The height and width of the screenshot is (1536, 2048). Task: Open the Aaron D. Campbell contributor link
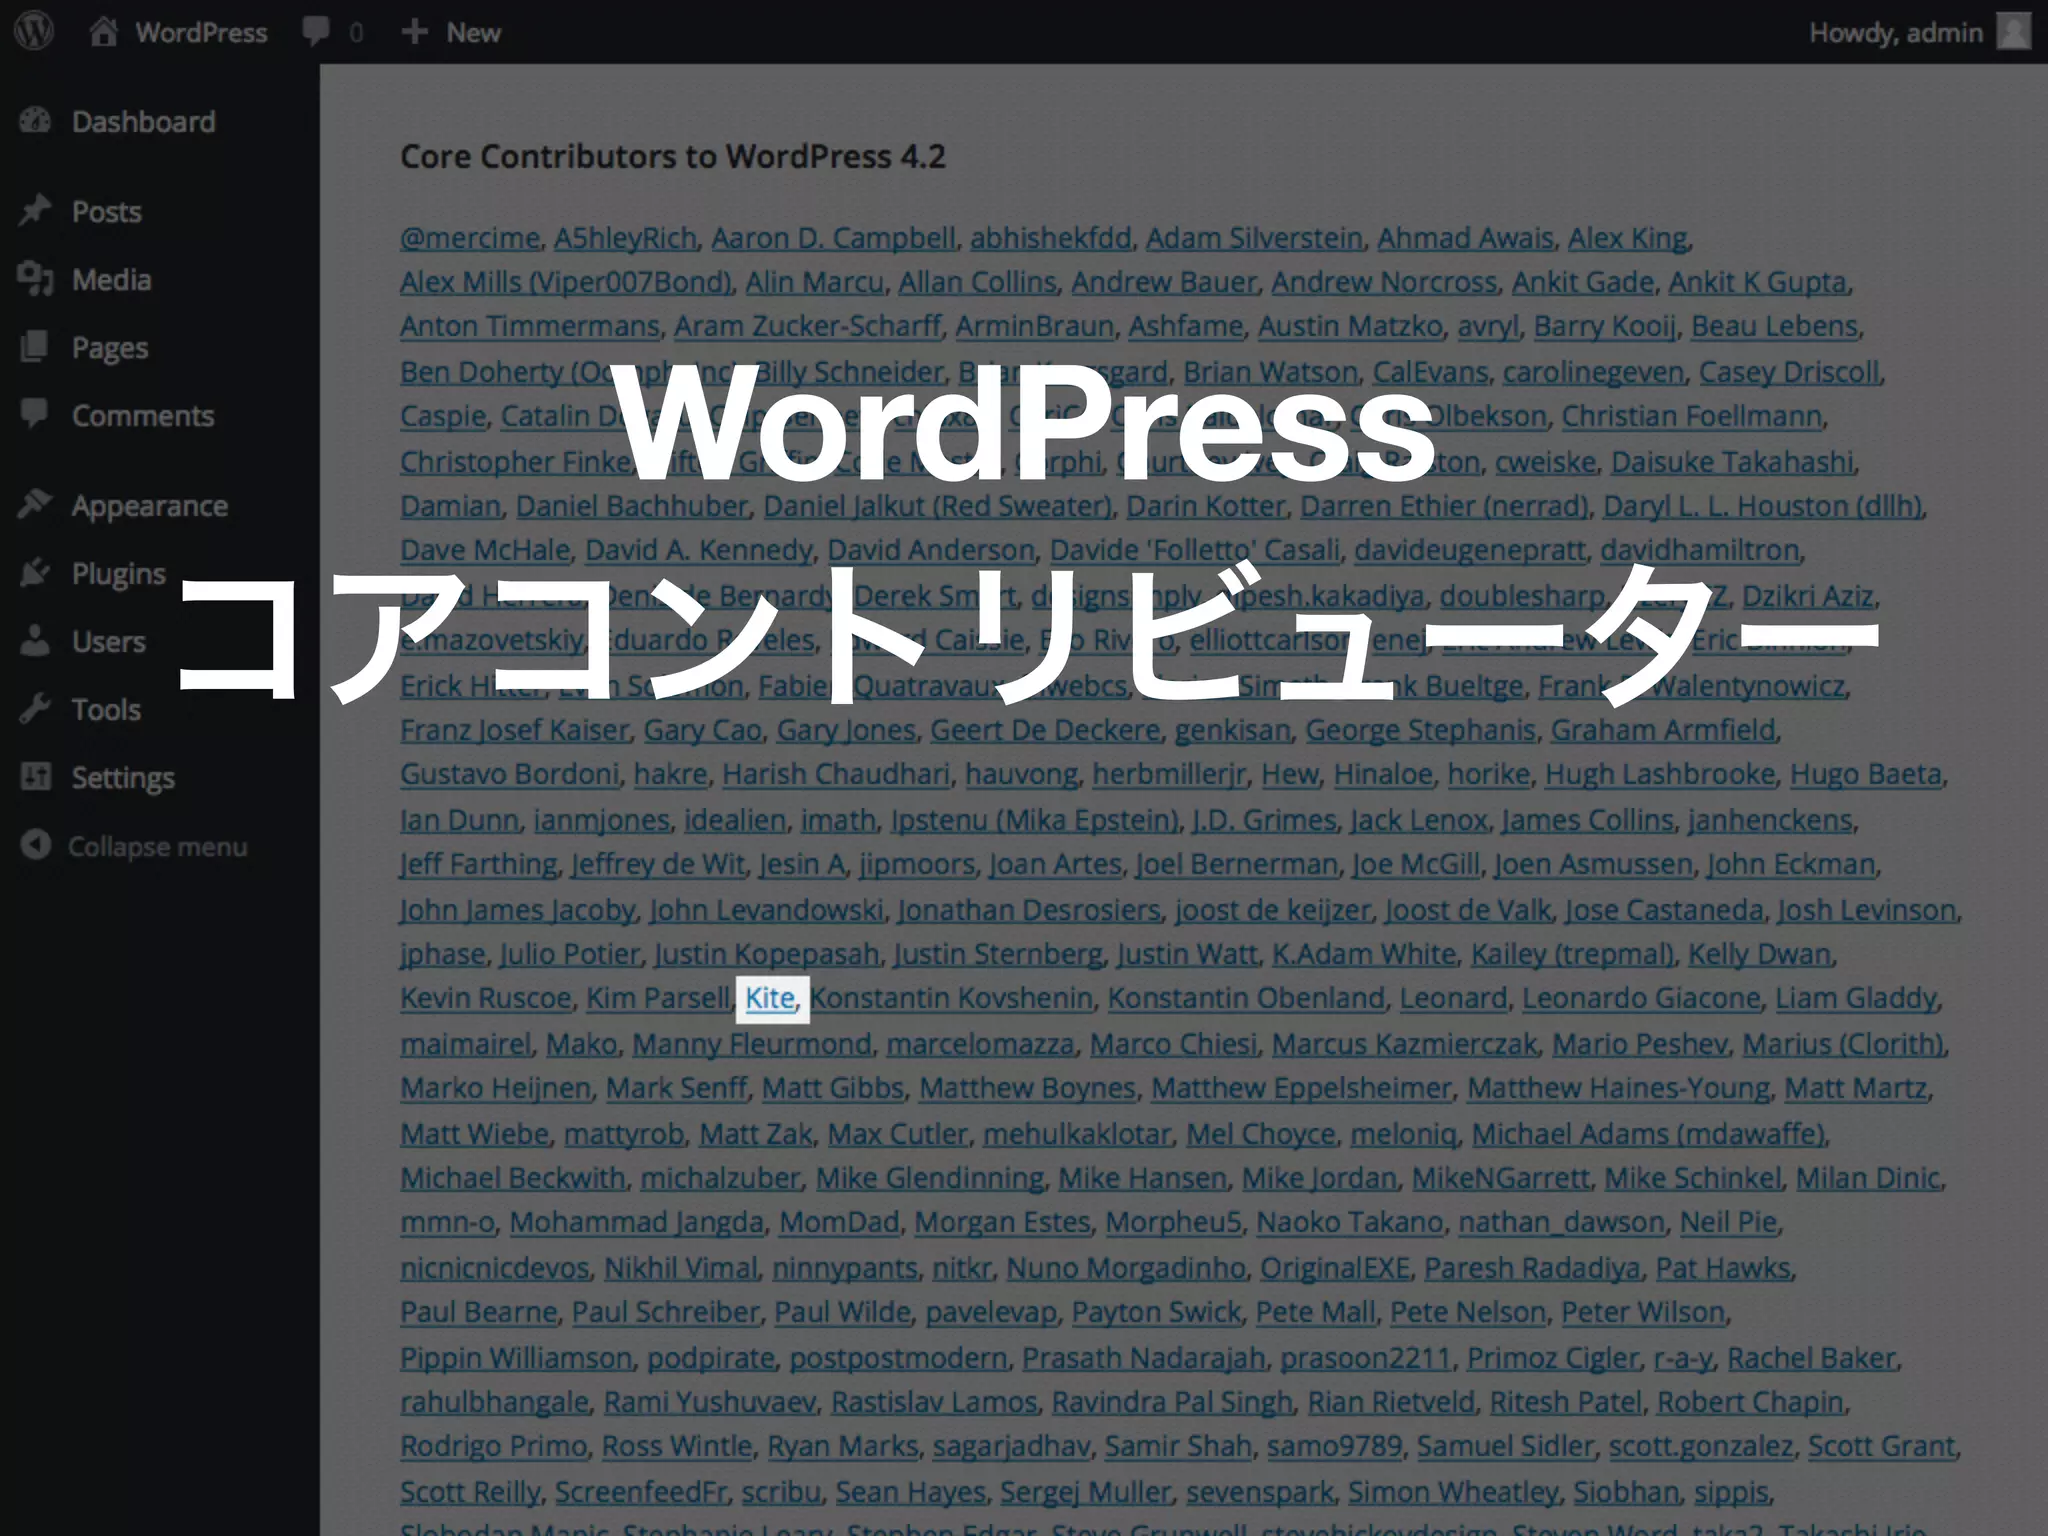(833, 238)
